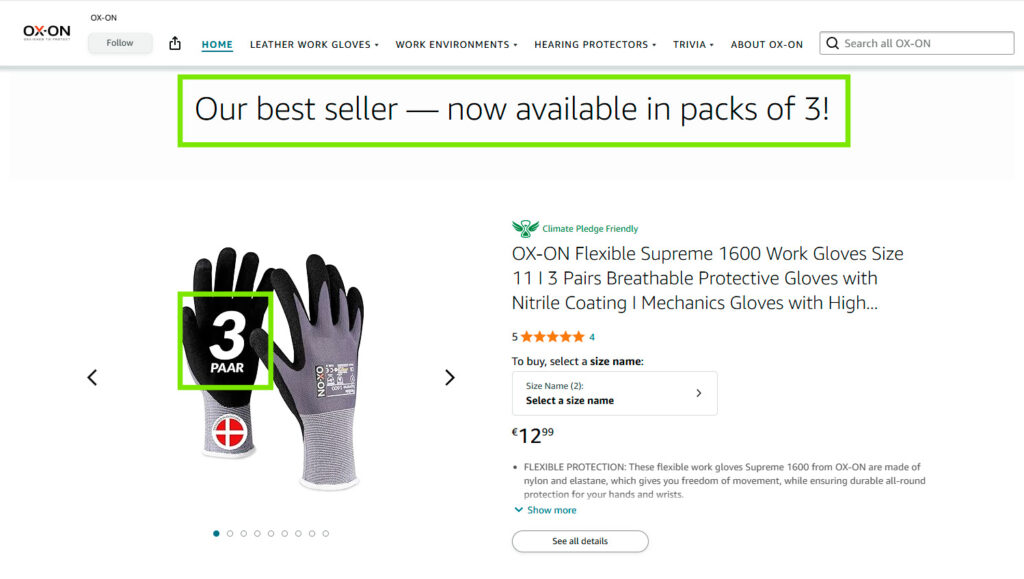Go to the previous product image
1024x579 pixels.
92,377
